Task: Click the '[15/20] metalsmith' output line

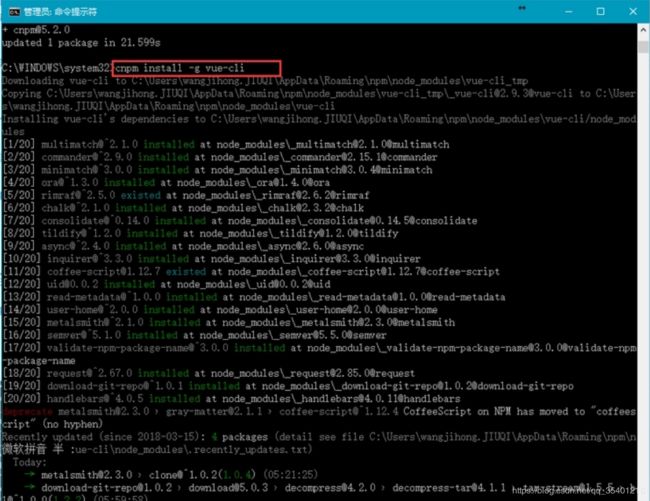Action: [x=229, y=322]
